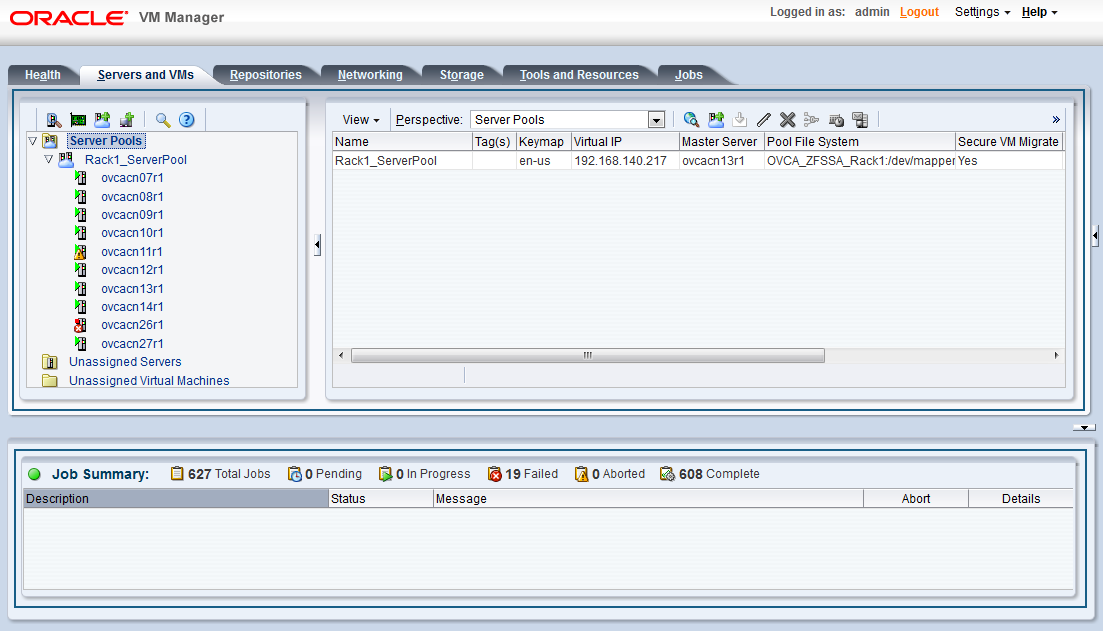Viewport: 1103px width, 631px height.
Task: Open the Unassigned Servers folder
Action: coord(125,362)
